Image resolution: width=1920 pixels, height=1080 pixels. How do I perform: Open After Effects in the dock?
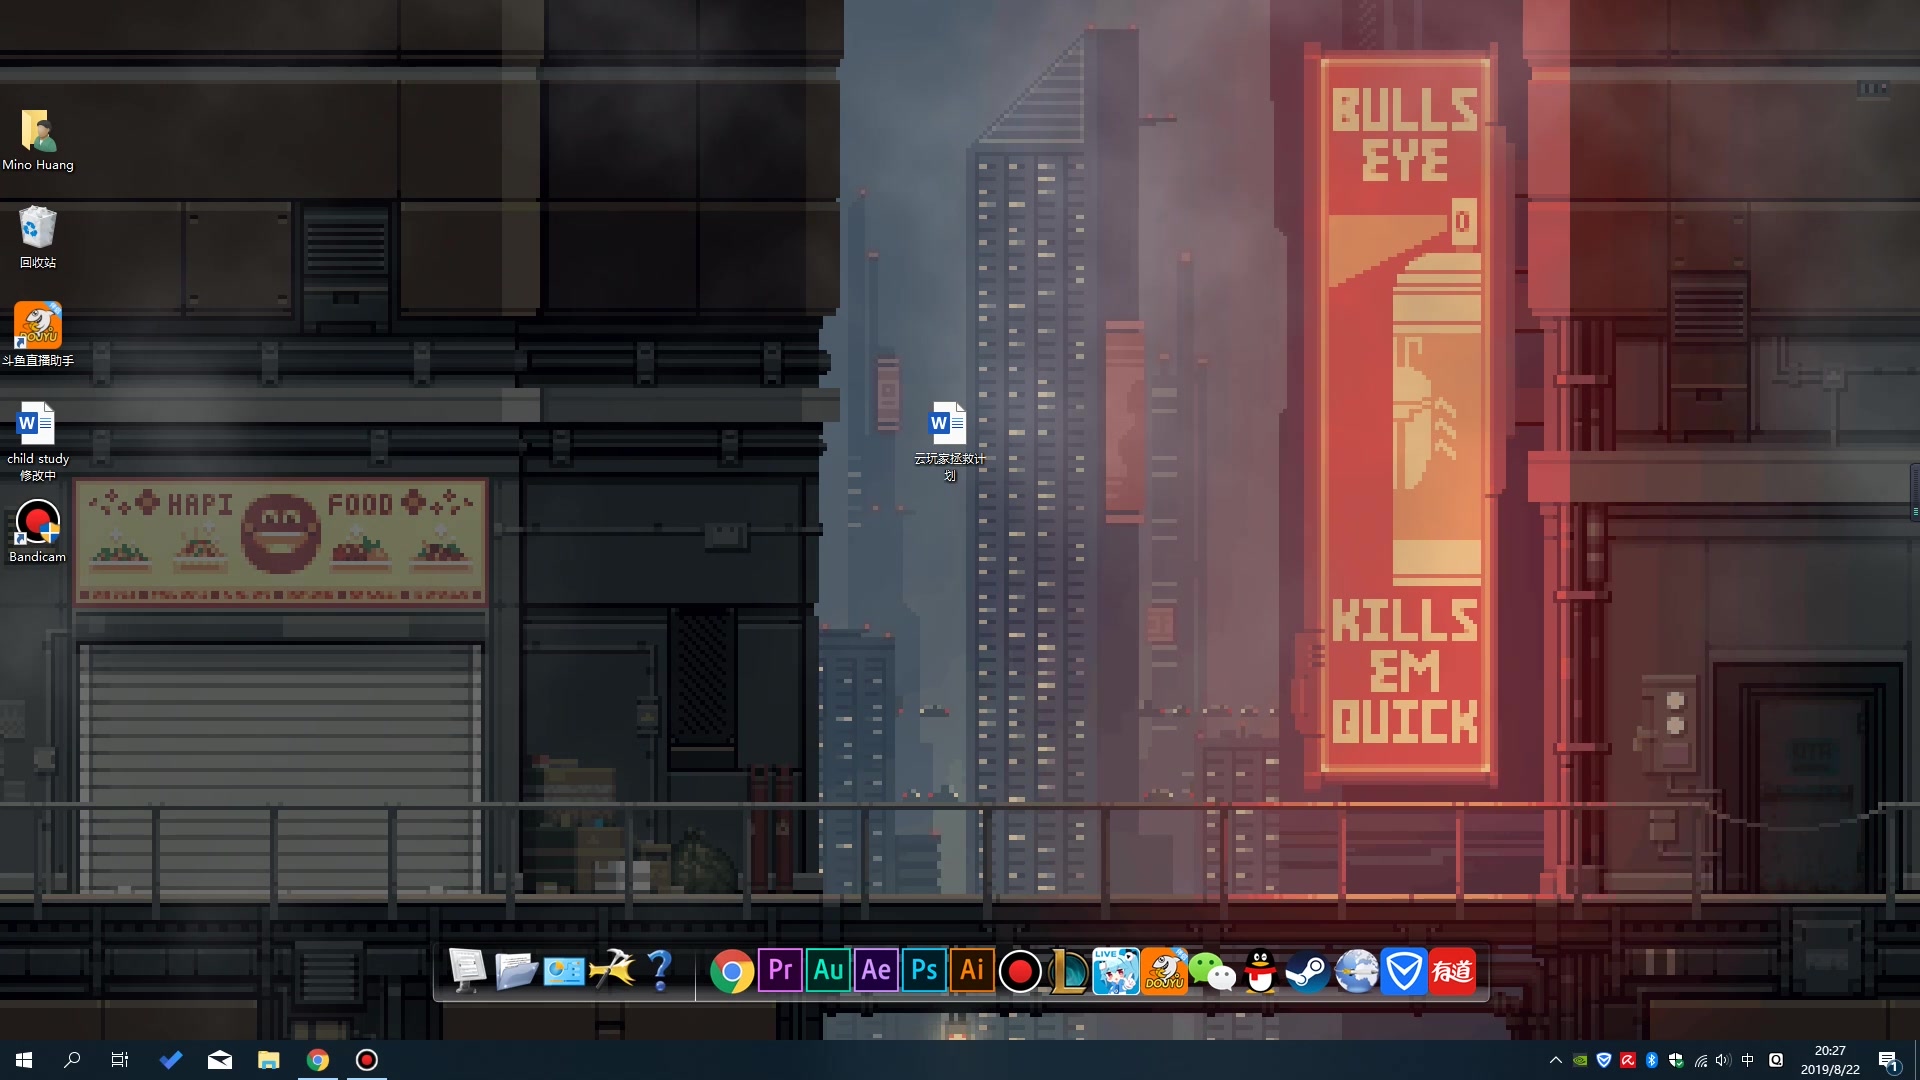pos(876,971)
